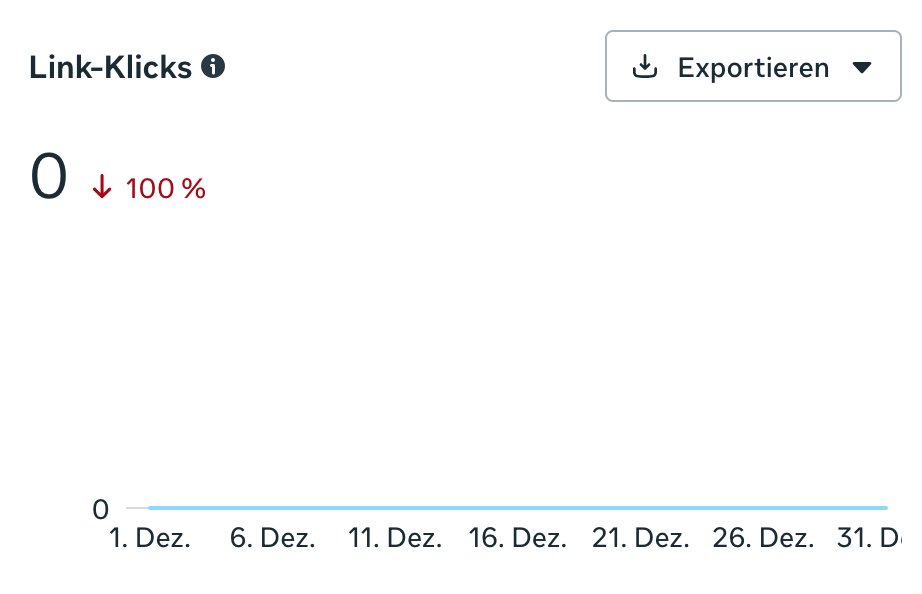Click the y-axis 0 label
The width and height of the screenshot is (922, 594).
click(x=100, y=509)
